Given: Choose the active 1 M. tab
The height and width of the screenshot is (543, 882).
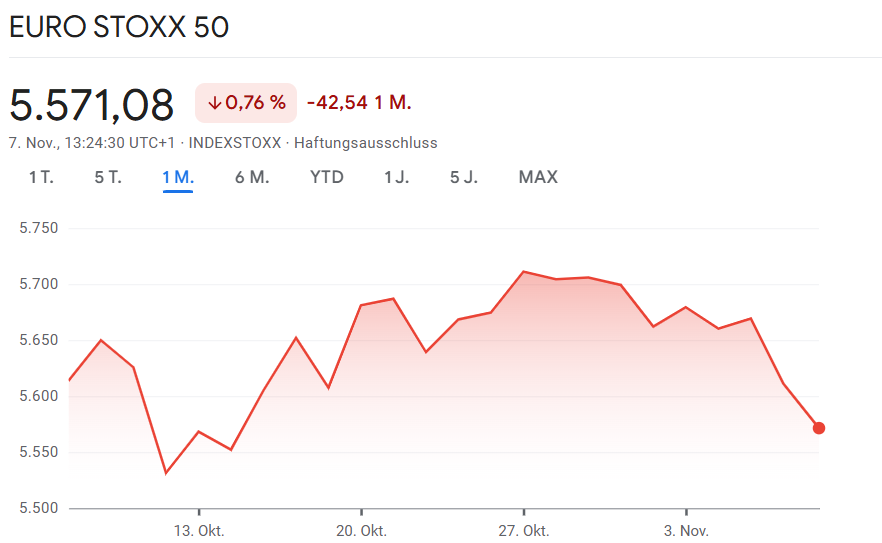Looking at the screenshot, I should click(178, 177).
